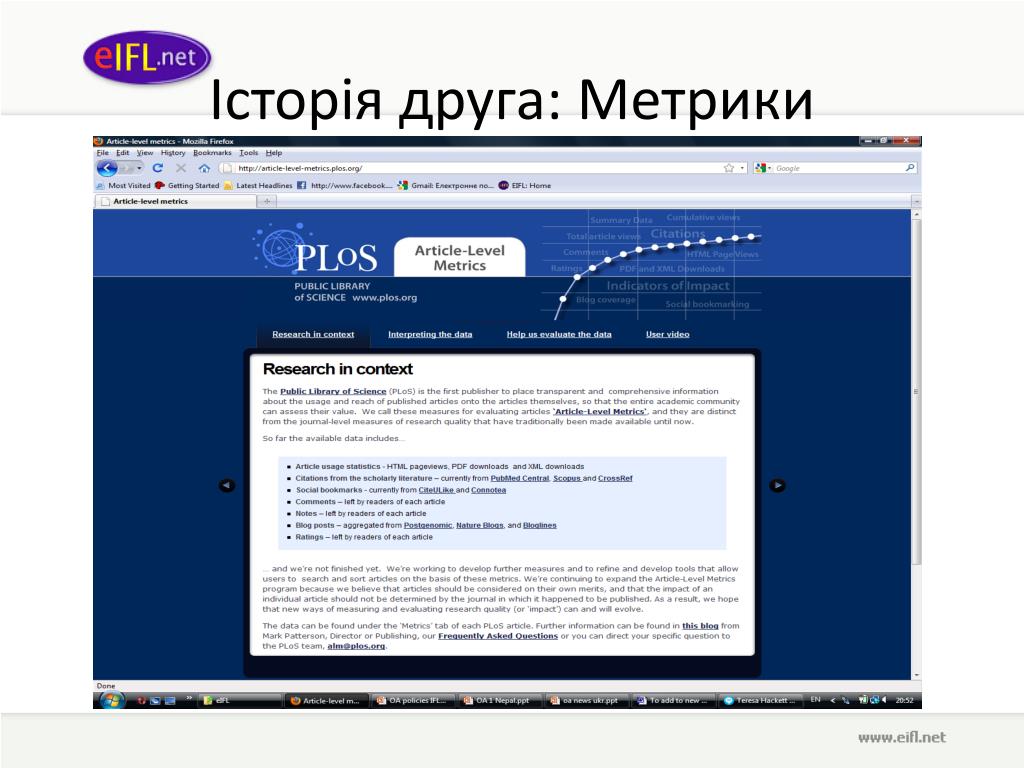Open the Bloglines link
Image resolution: width=1024 pixels, height=768 pixels.
pyautogui.click(x=539, y=525)
